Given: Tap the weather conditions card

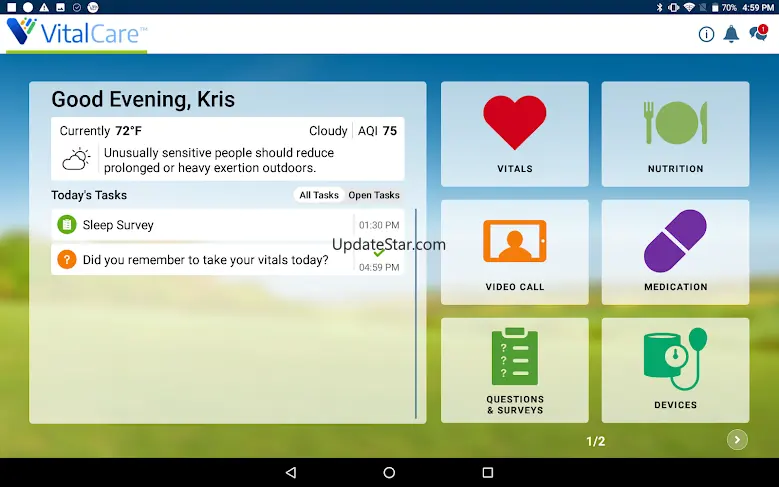Looking at the screenshot, I should click(228, 148).
